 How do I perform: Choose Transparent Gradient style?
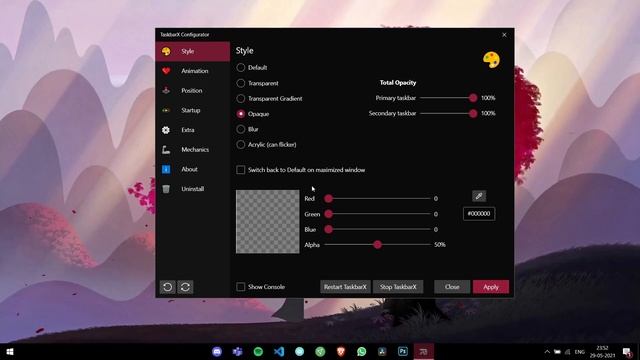click(x=241, y=98)
